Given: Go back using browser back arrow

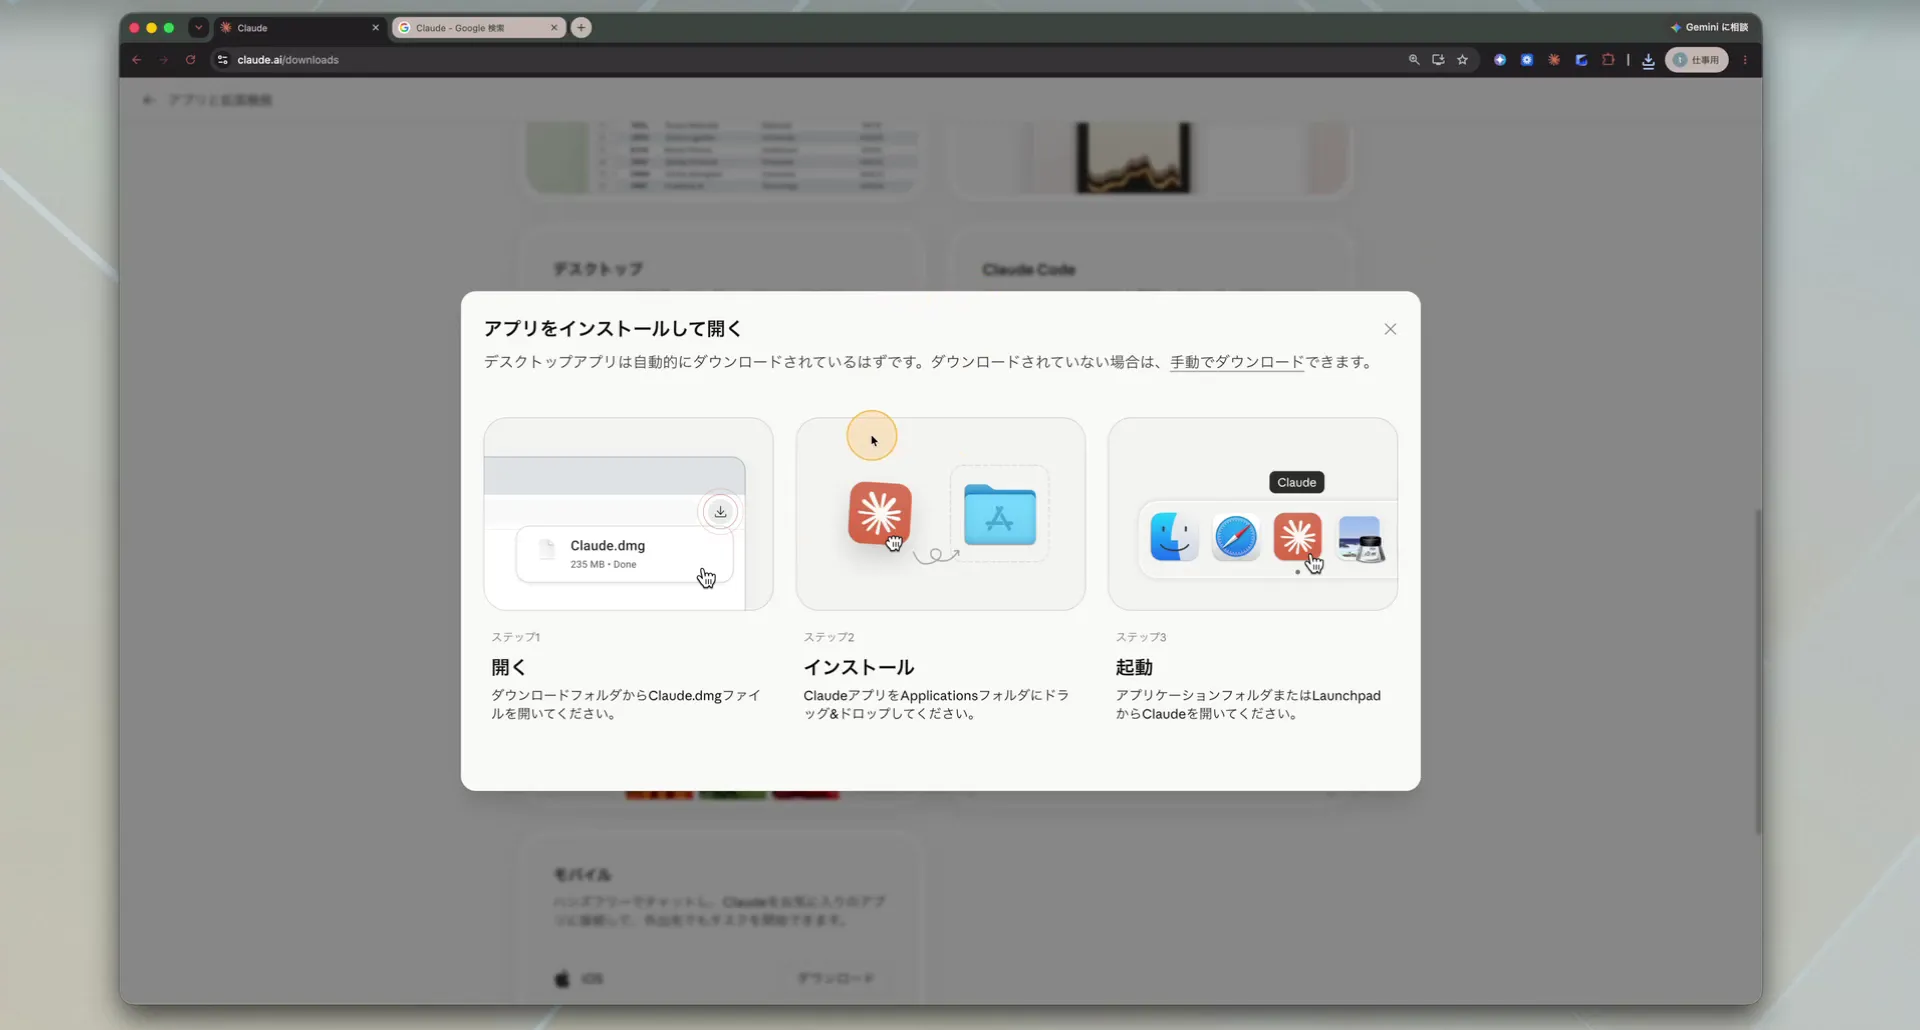Looking at the screenshot, I should click(137, 60).
